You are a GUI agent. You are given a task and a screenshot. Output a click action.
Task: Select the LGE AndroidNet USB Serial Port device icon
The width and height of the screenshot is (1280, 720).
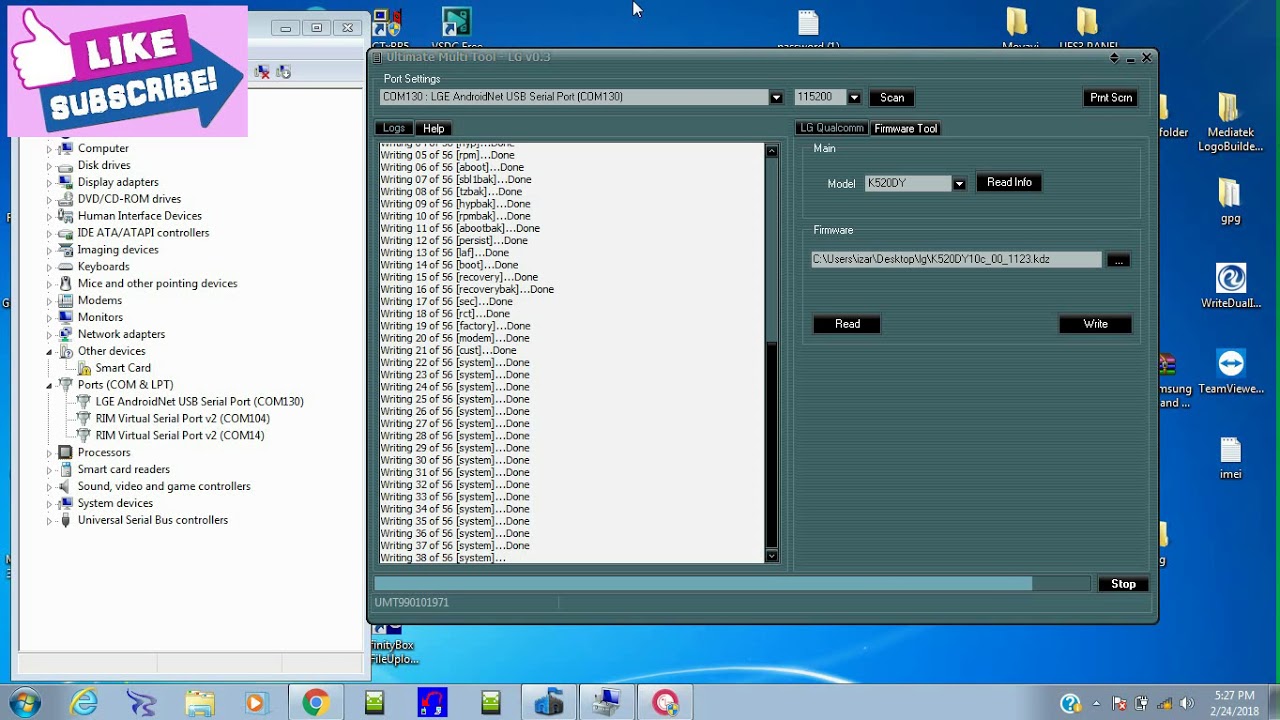pos(84,402)
